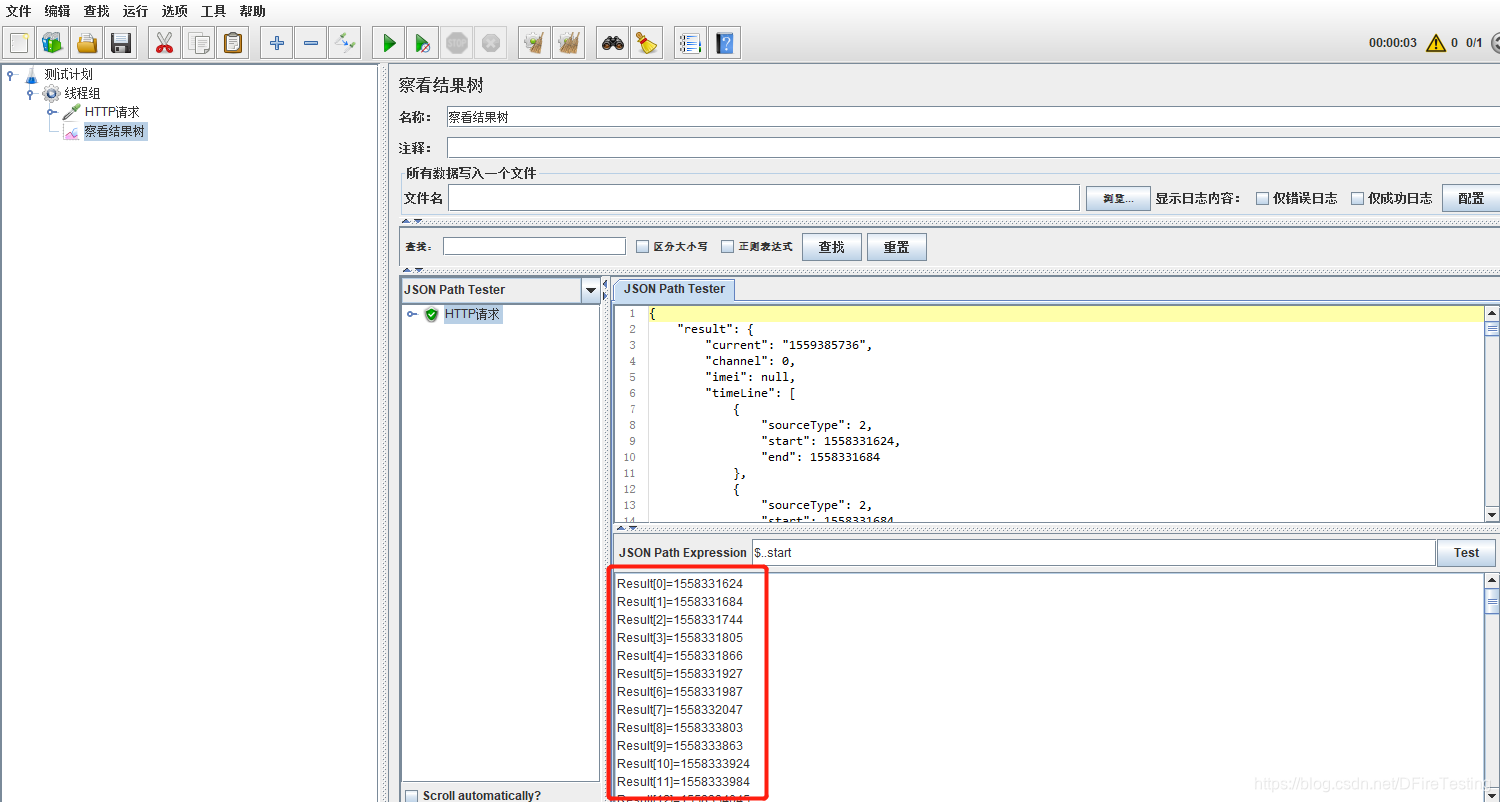Click the New test plan icon
The width and height of the screenshot is (1500, 802).
[19, 43]
